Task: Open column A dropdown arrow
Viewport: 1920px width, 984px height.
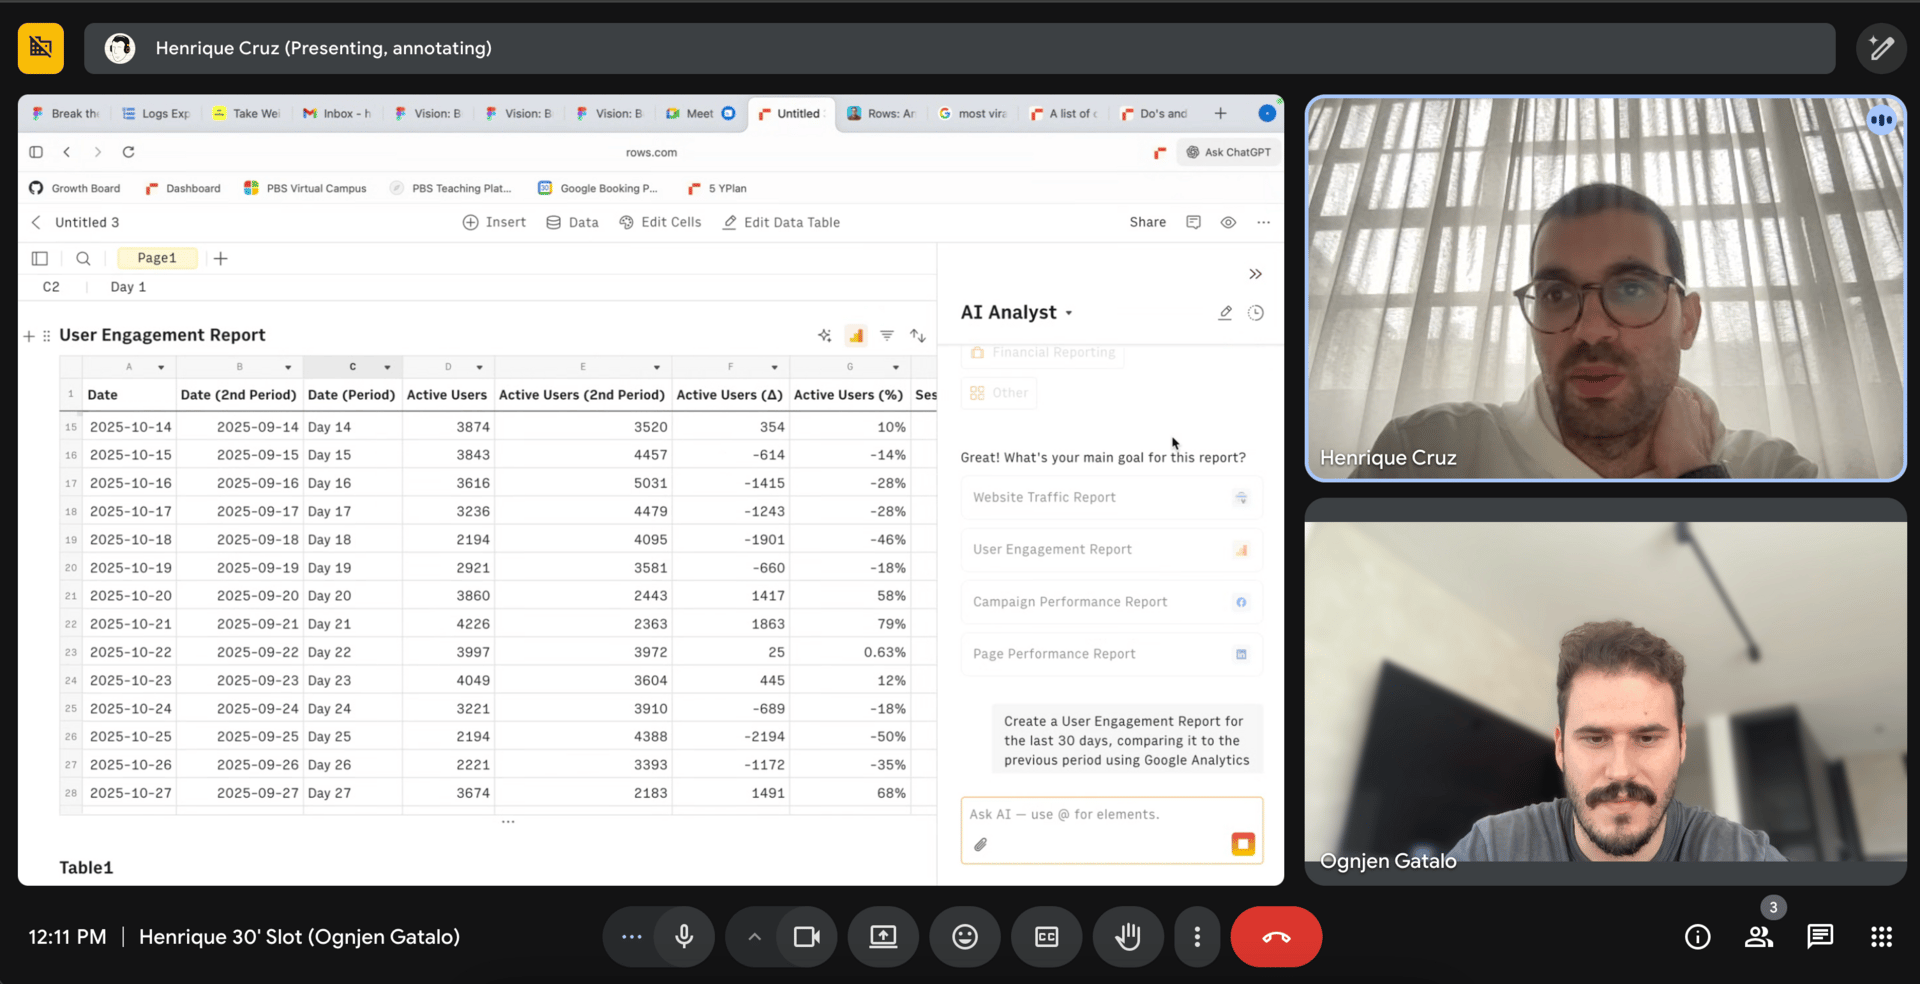Action: tap(161, 367)
